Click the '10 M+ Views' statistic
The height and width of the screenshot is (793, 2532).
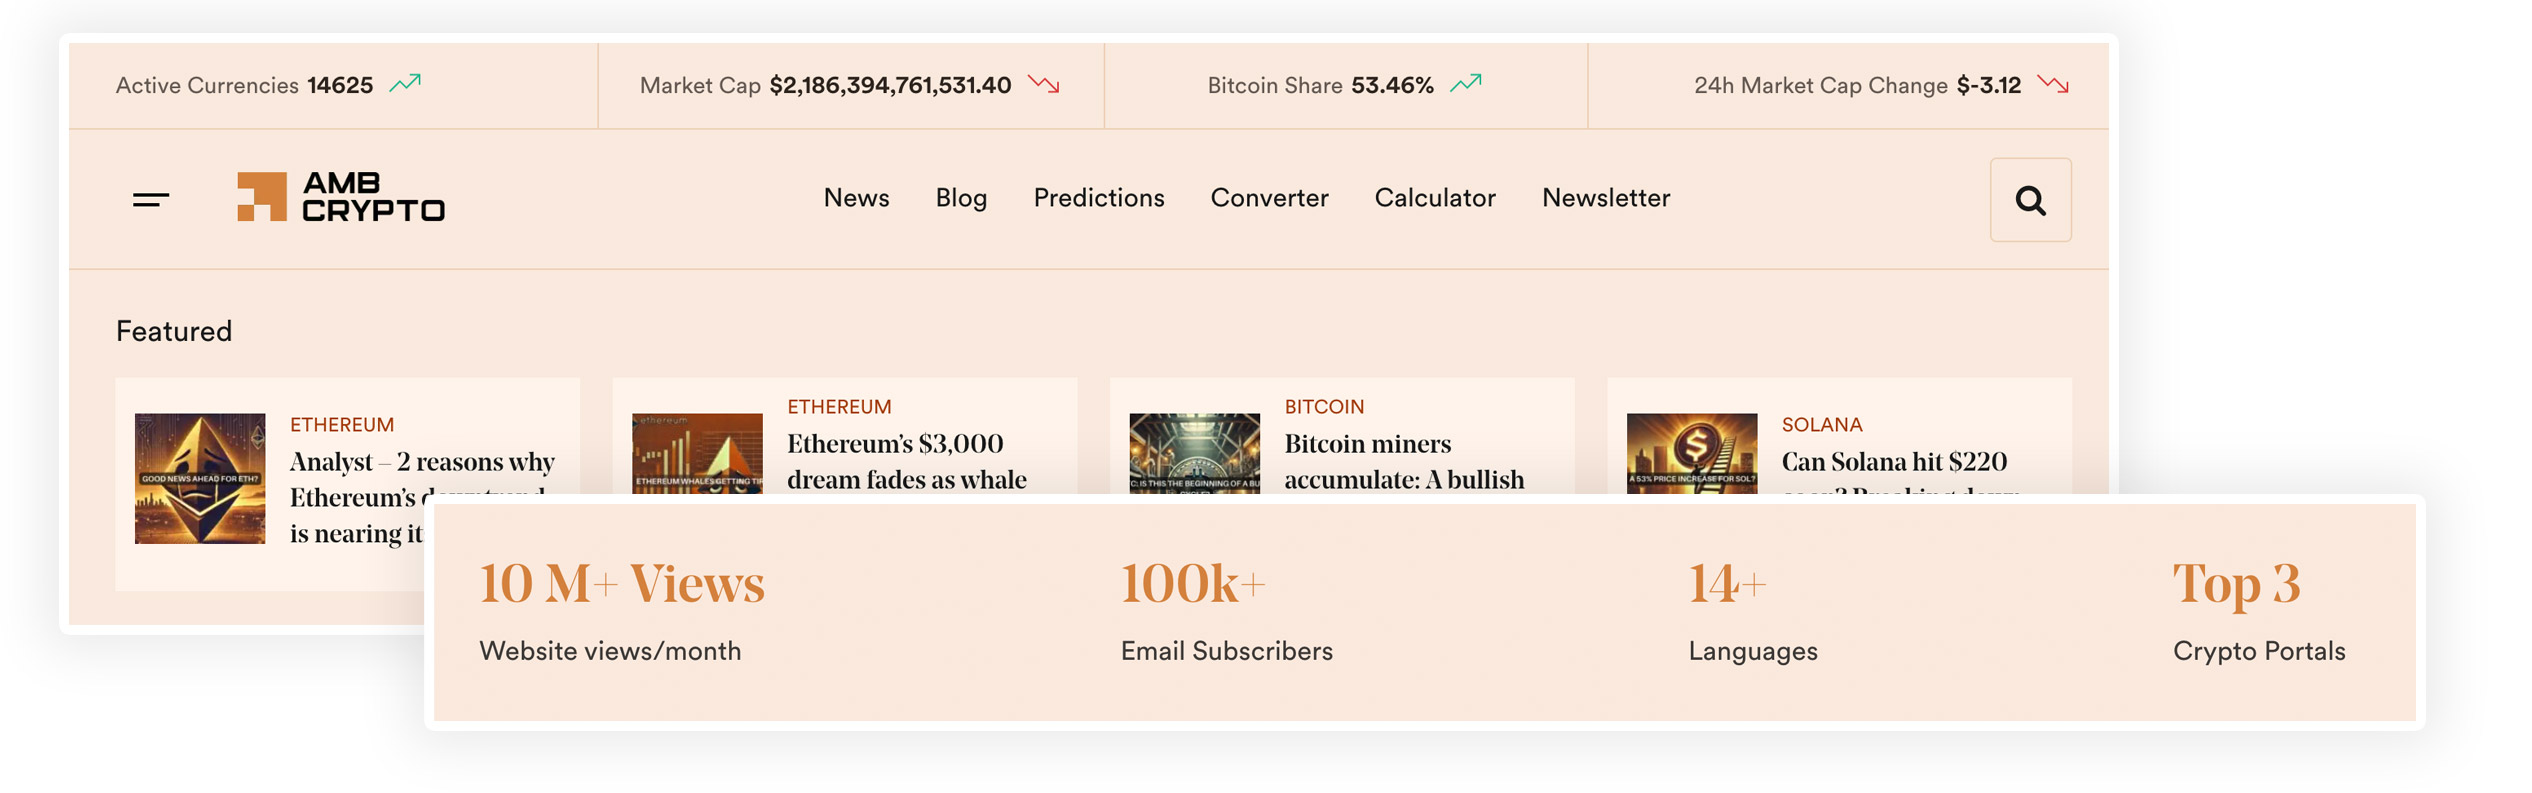[x=622, y=583]
